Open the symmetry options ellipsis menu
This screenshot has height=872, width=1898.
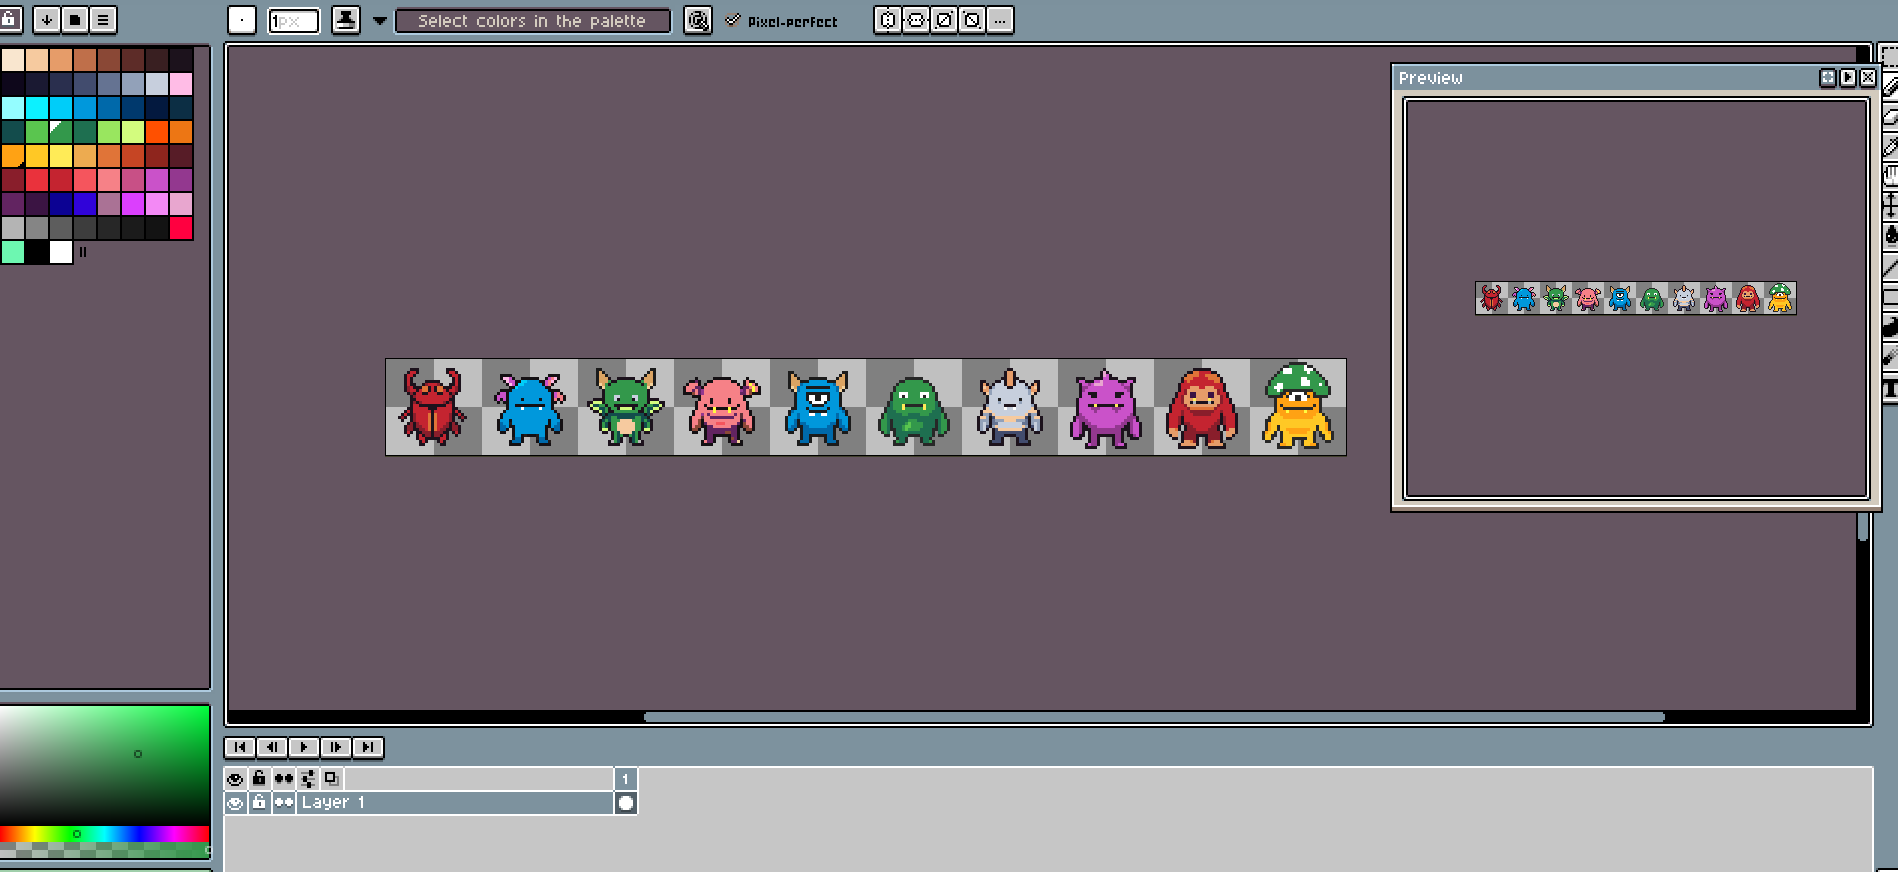click(x=1000, y=20)
